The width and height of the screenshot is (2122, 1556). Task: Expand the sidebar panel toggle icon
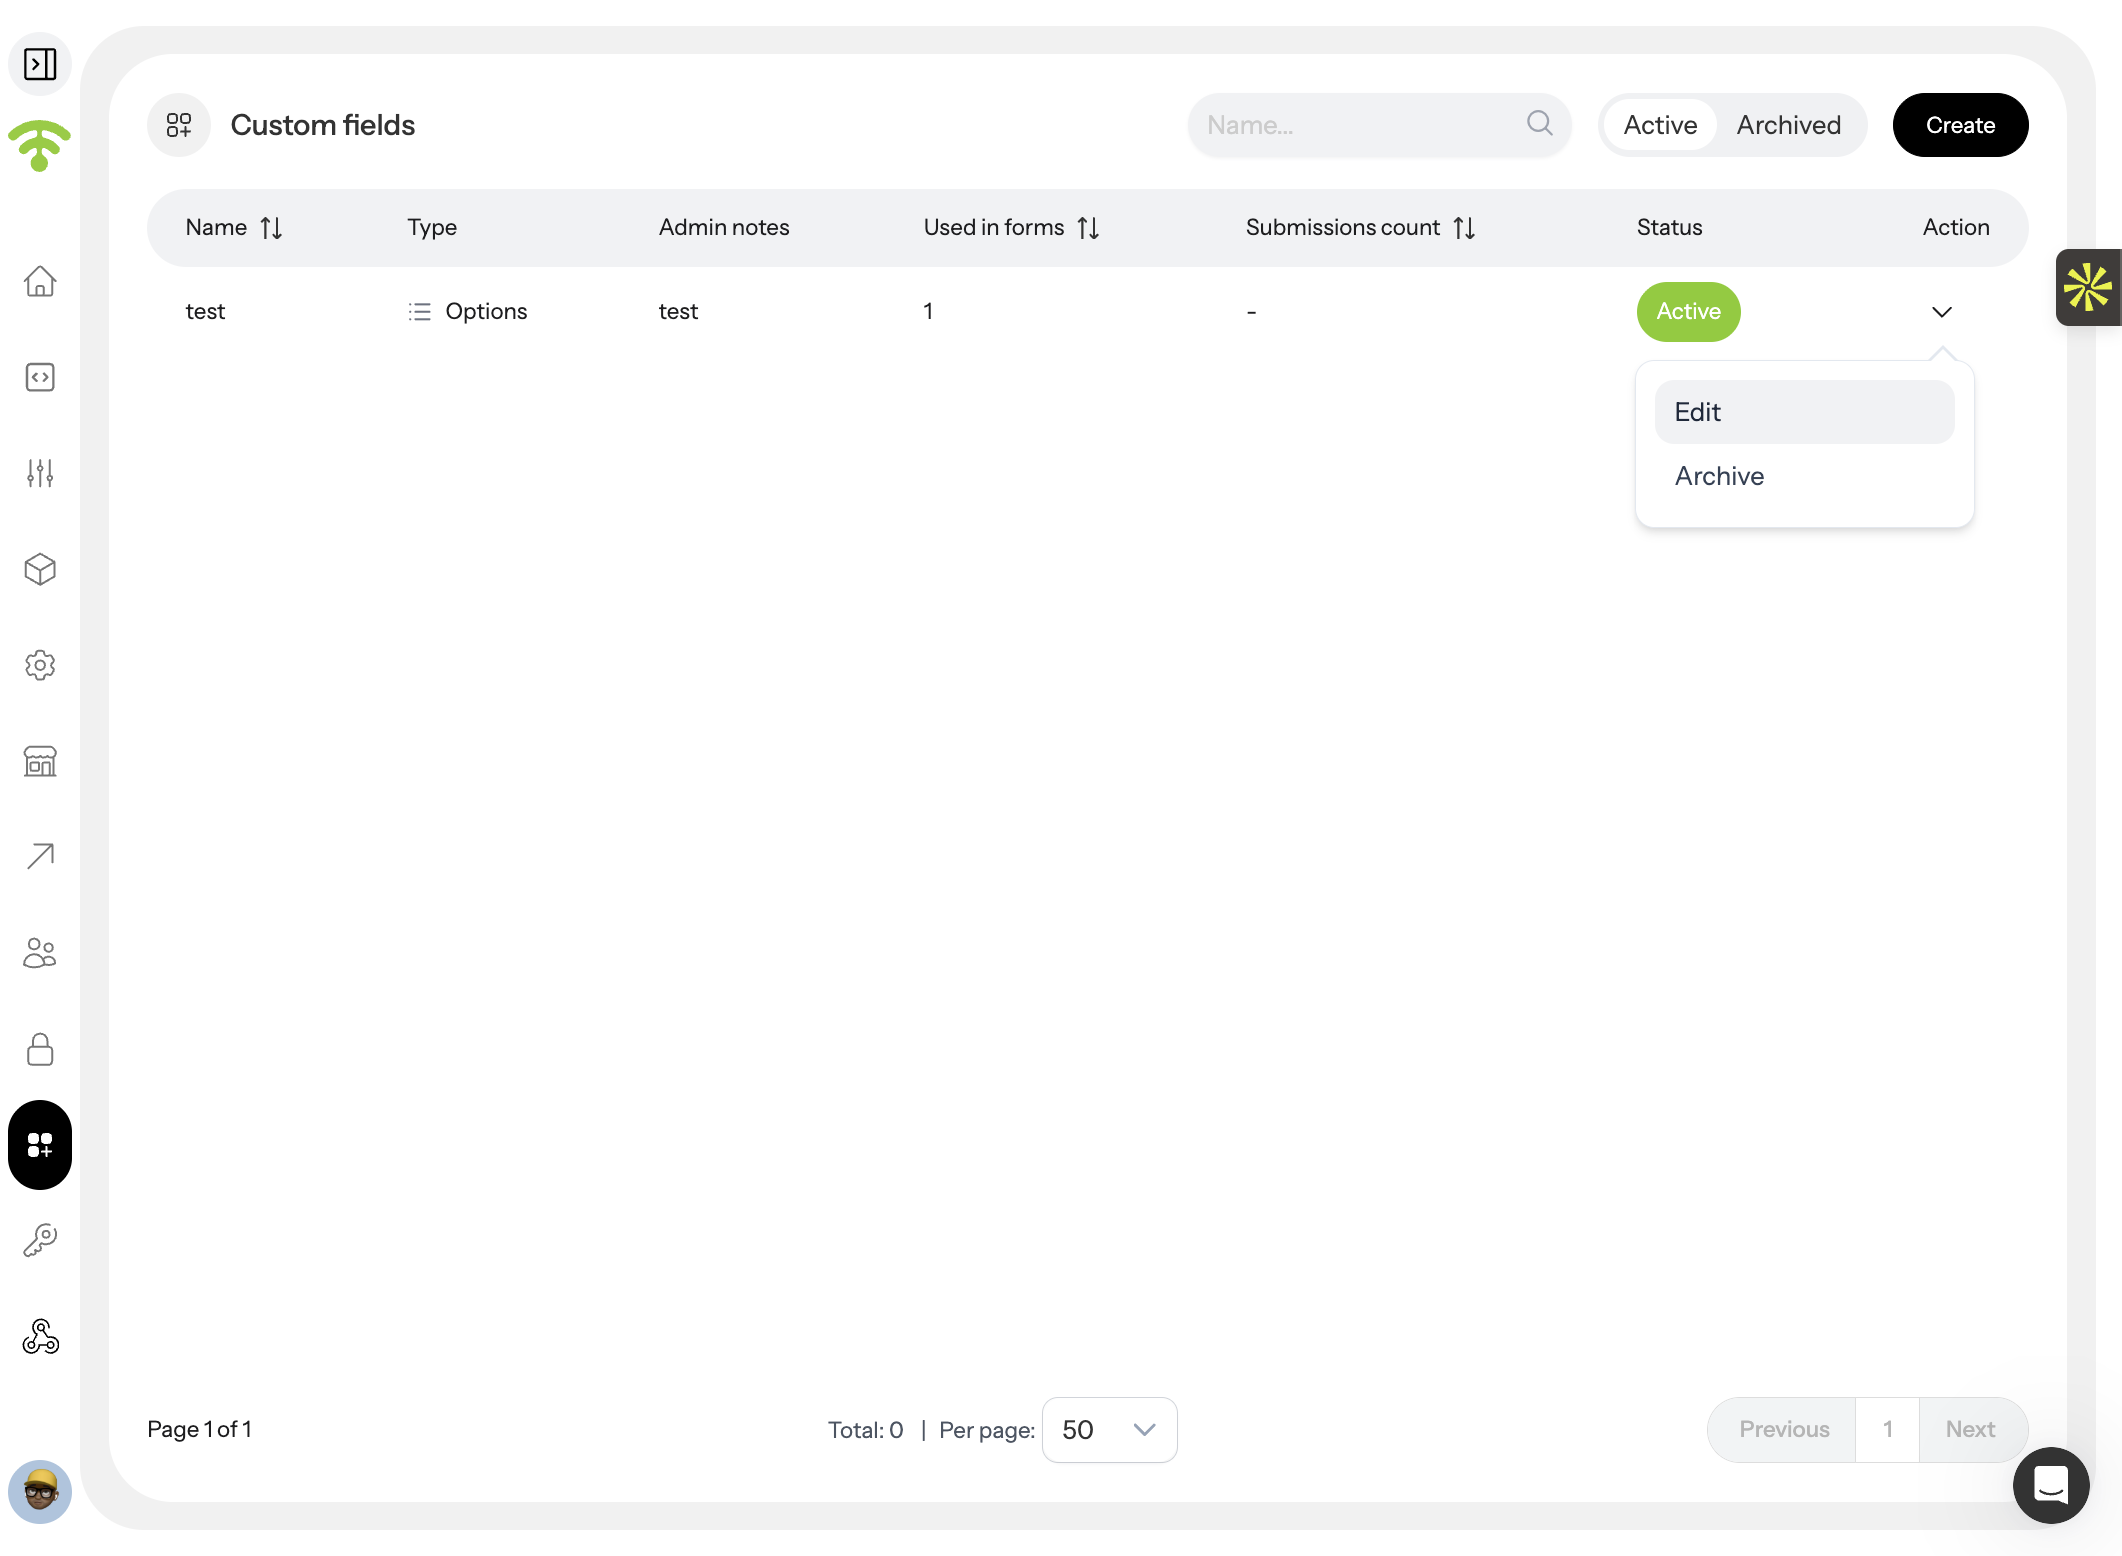pyautogui.click(x=40, y=64)
